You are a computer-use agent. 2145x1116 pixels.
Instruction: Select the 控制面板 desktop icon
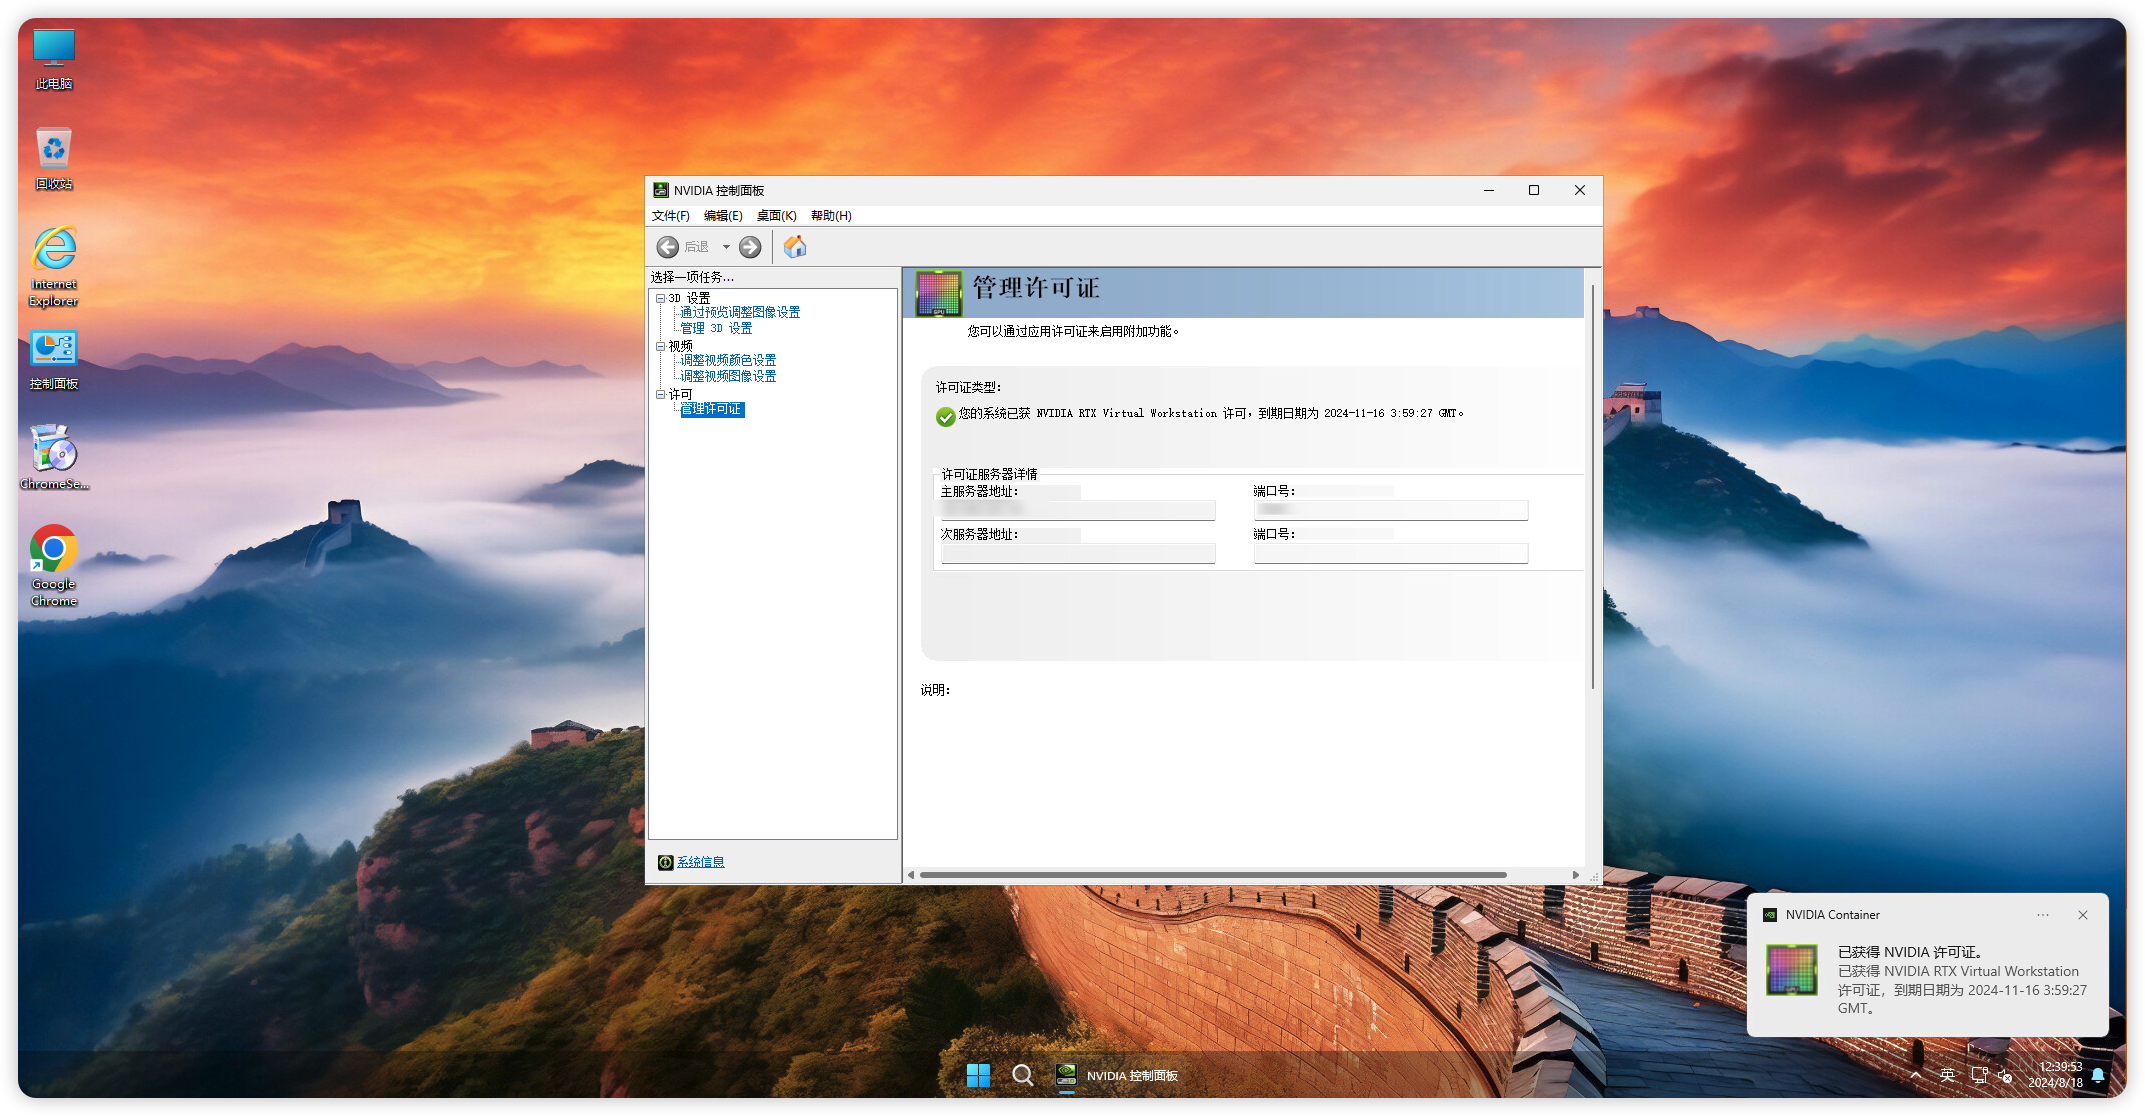click(x=54, y=360)
